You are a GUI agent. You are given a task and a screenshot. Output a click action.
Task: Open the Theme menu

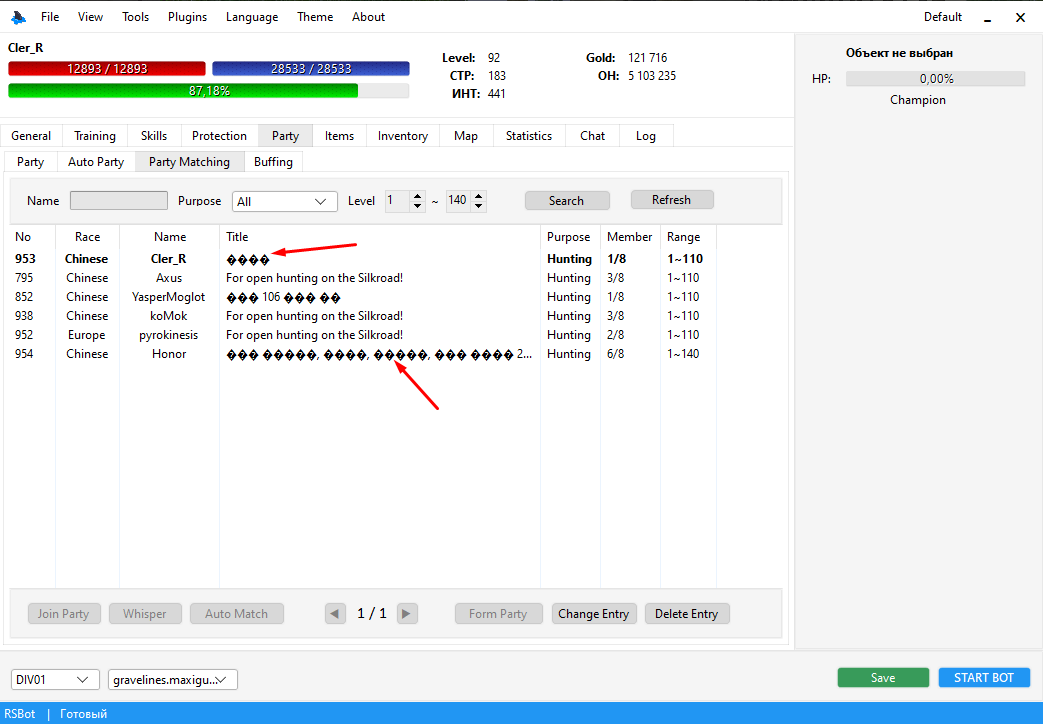pos(315,16)
